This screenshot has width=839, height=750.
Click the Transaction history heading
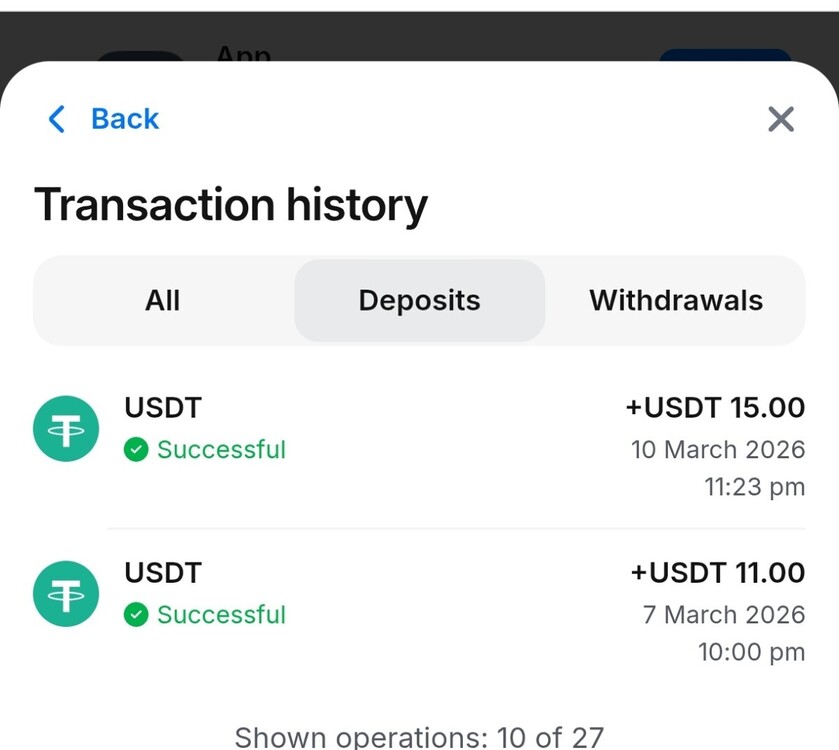pyautogui.click(x=231, y=205)
